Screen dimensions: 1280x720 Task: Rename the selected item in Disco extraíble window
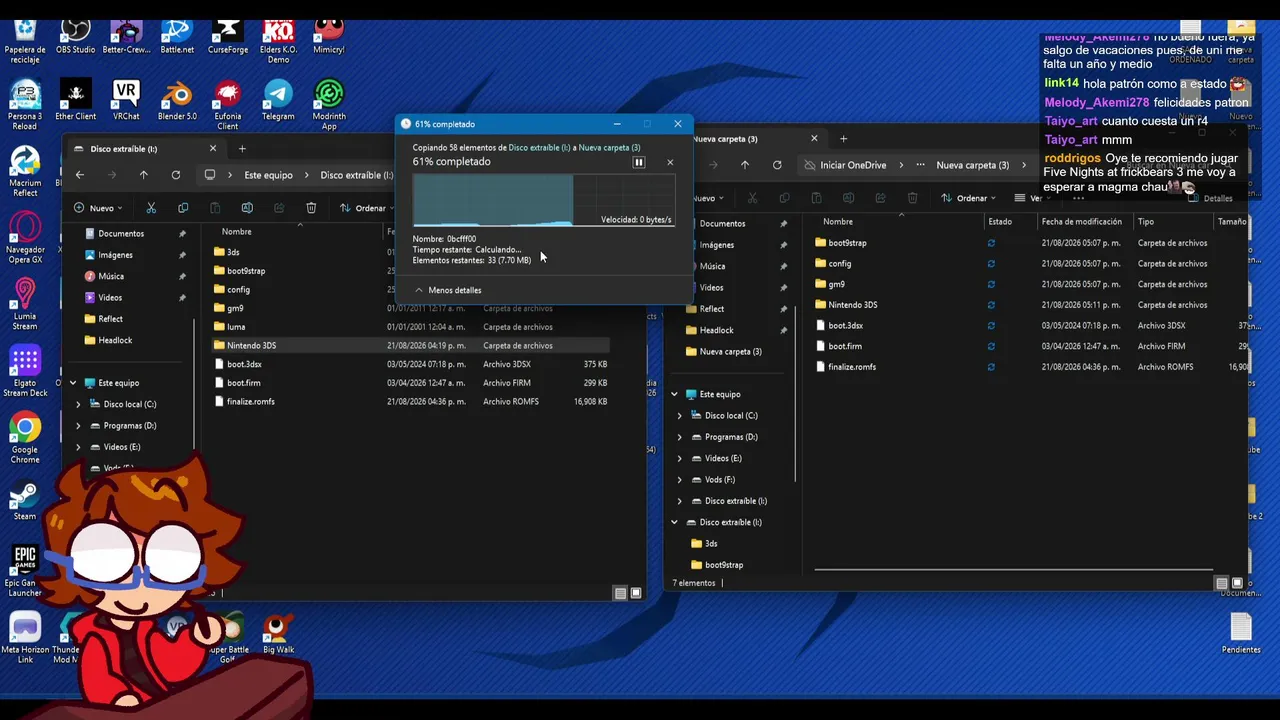click(247, 208)
